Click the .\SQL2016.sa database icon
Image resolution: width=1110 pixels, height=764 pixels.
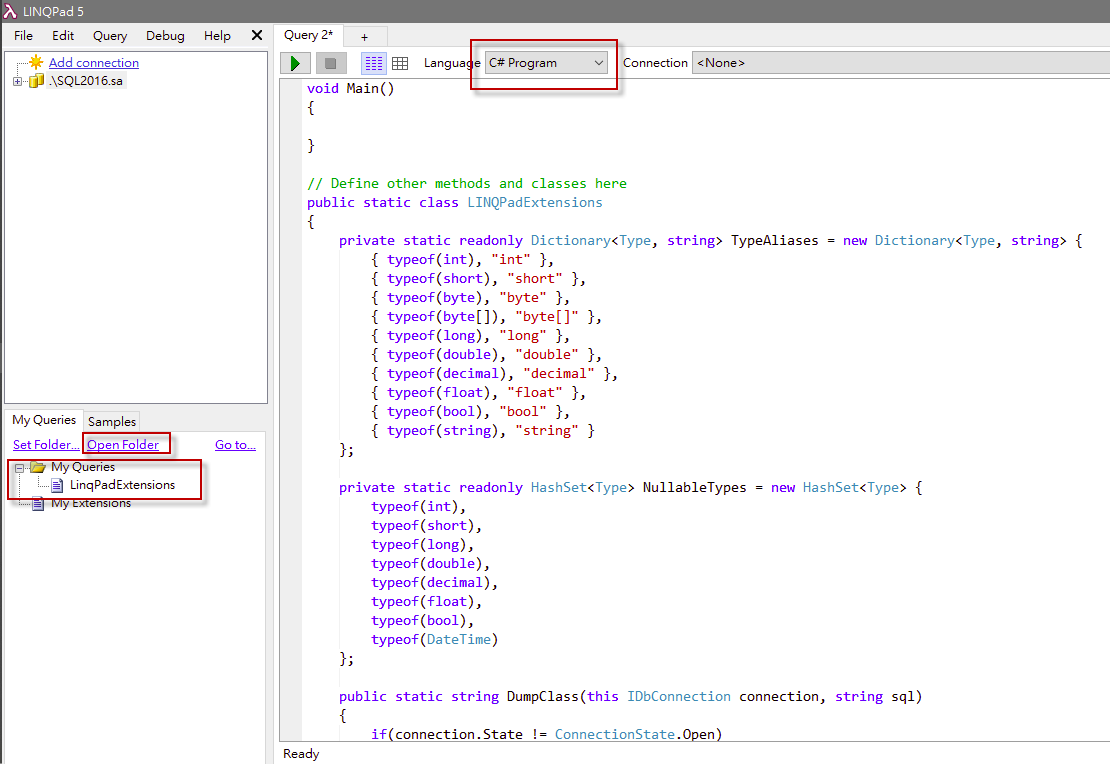(x=36, y=81)
